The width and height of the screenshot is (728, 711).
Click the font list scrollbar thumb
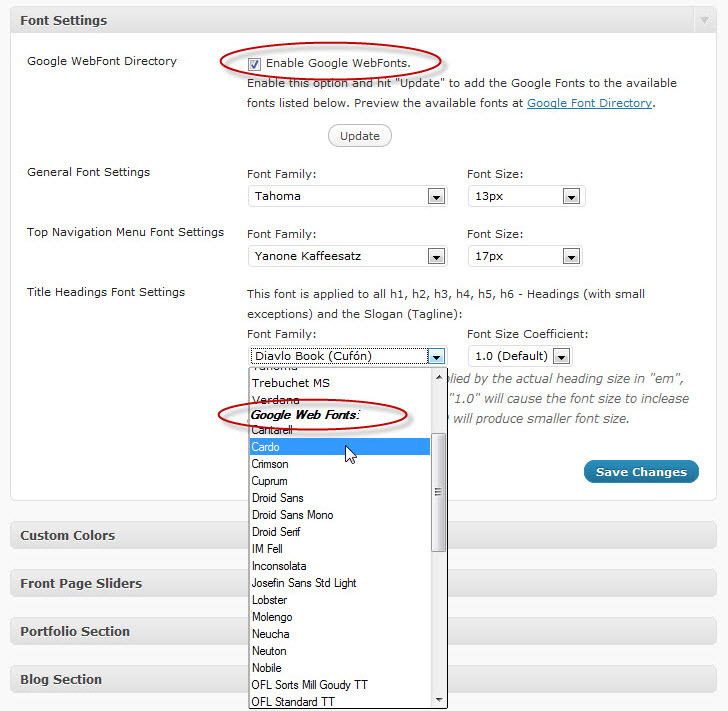(438, 491)
